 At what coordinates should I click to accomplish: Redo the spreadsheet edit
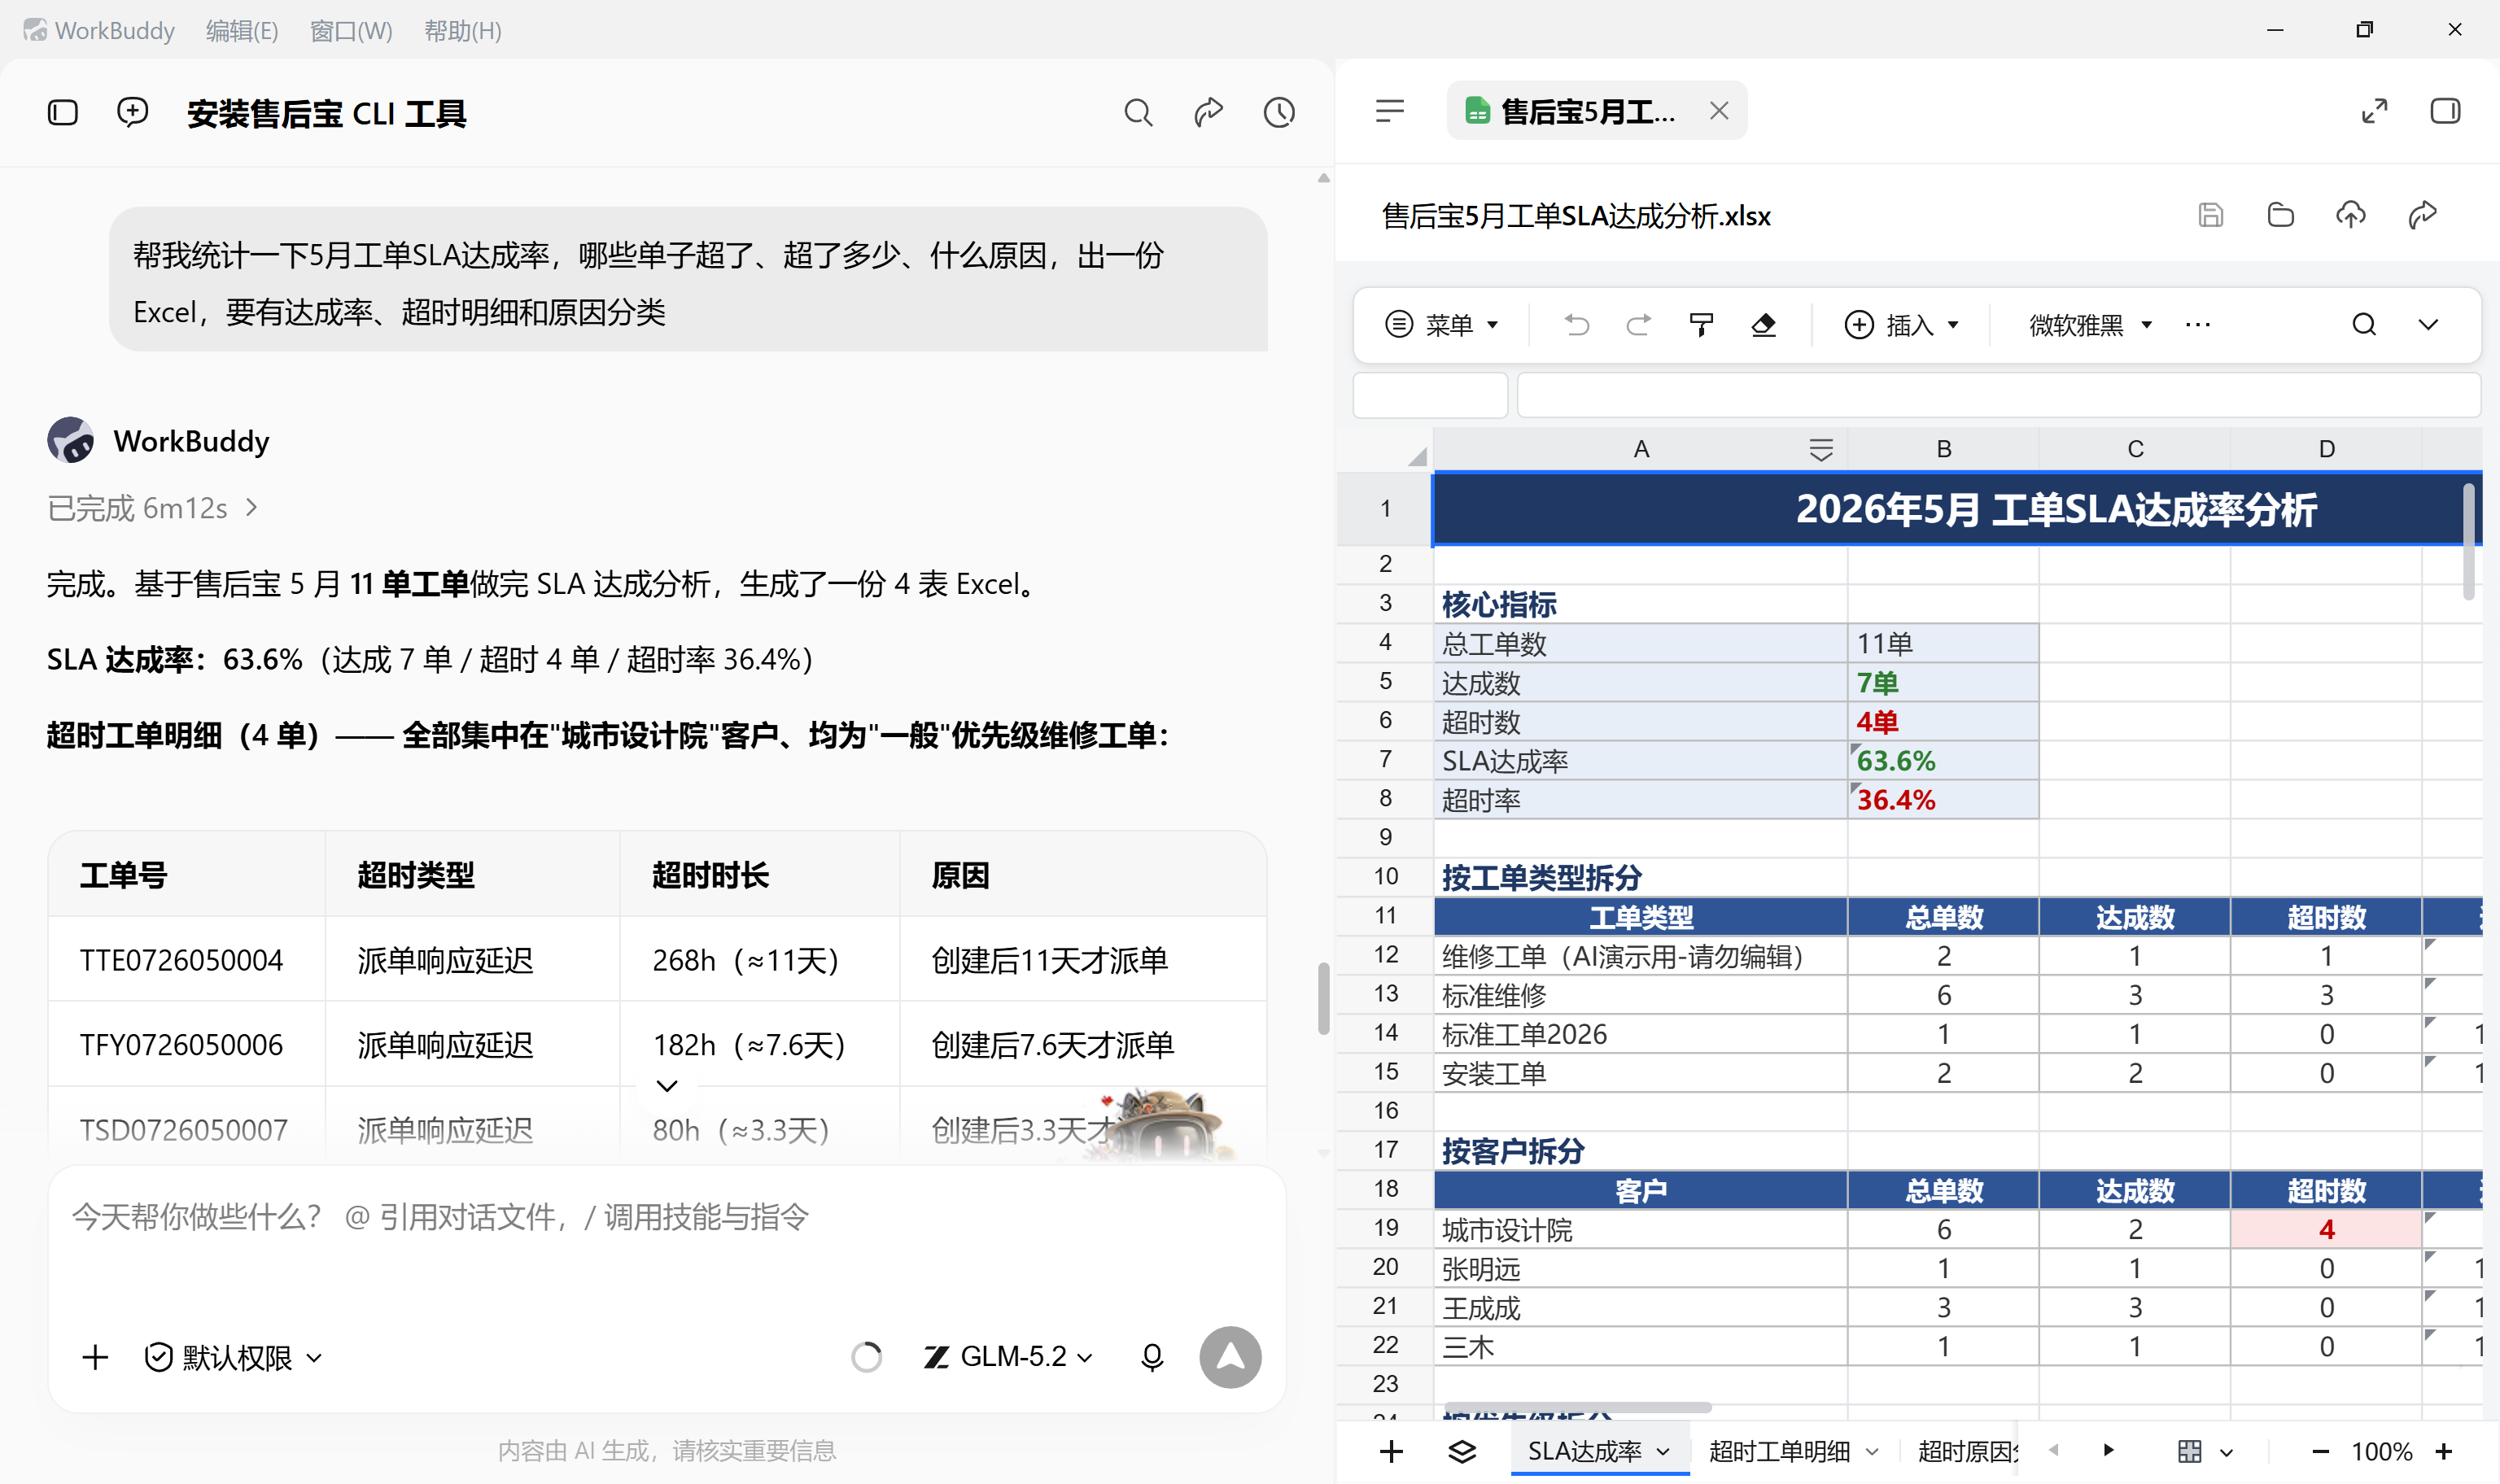[1638, 325]
